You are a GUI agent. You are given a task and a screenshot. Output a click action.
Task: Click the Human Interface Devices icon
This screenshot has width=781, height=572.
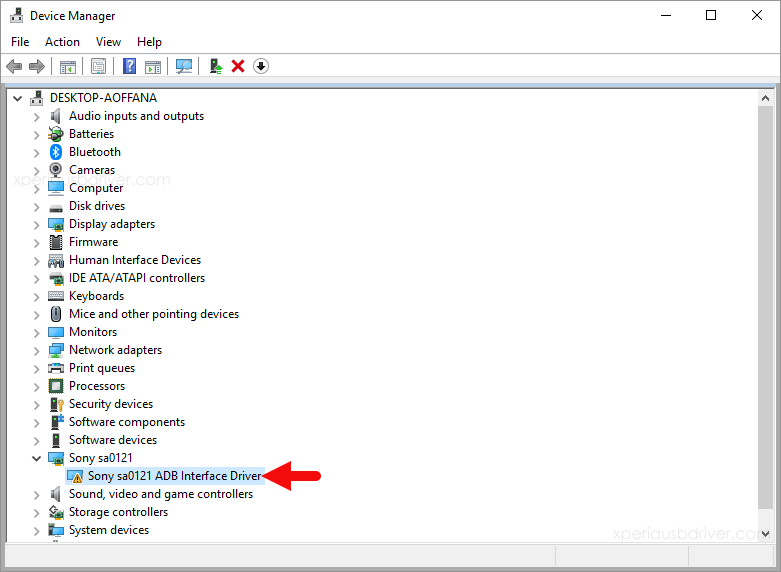tap(56, 260)
